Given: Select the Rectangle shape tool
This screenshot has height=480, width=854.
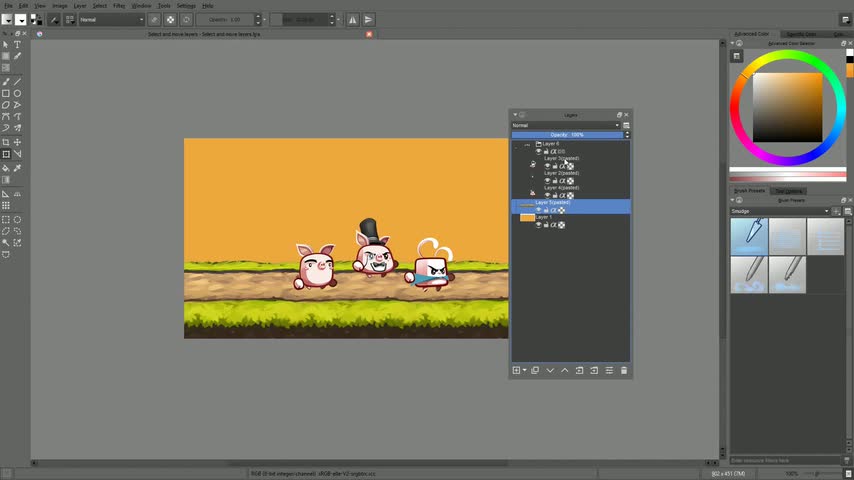Looking at the screenshot, I should (5, 94).
